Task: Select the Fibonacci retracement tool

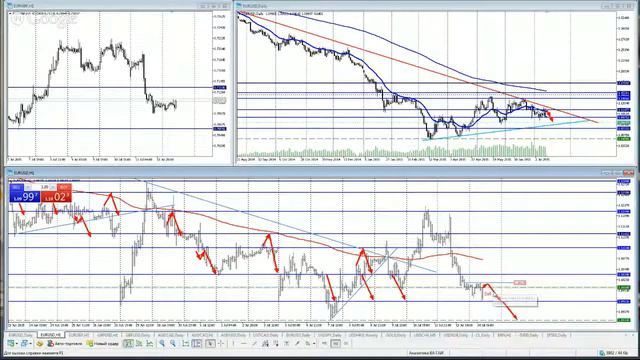Action: (x=276, y=344)
